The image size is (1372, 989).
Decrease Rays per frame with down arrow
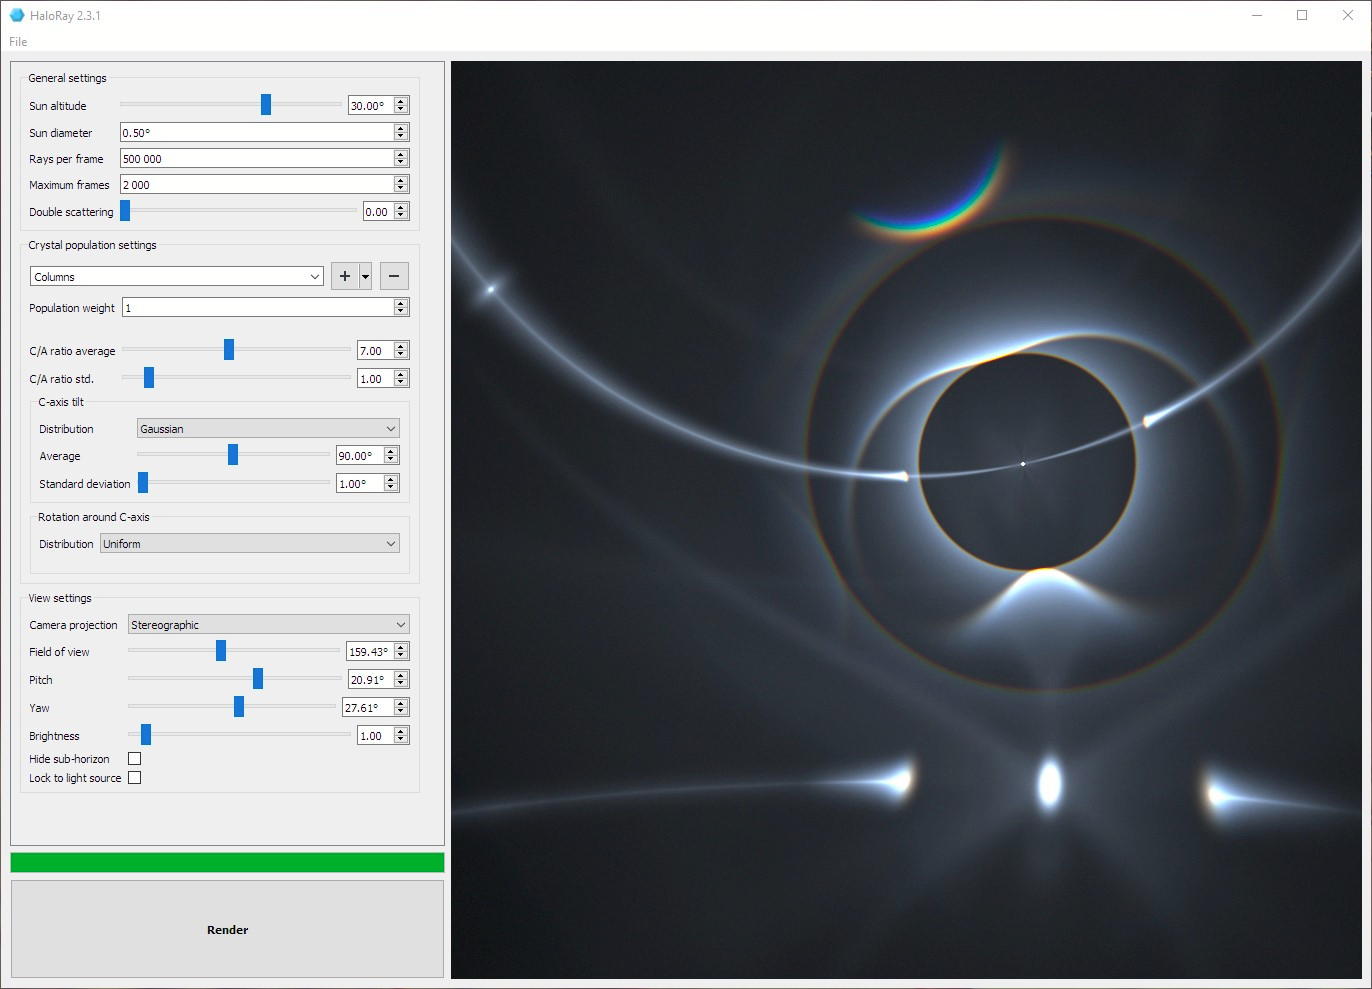click(x=401, y=162)
